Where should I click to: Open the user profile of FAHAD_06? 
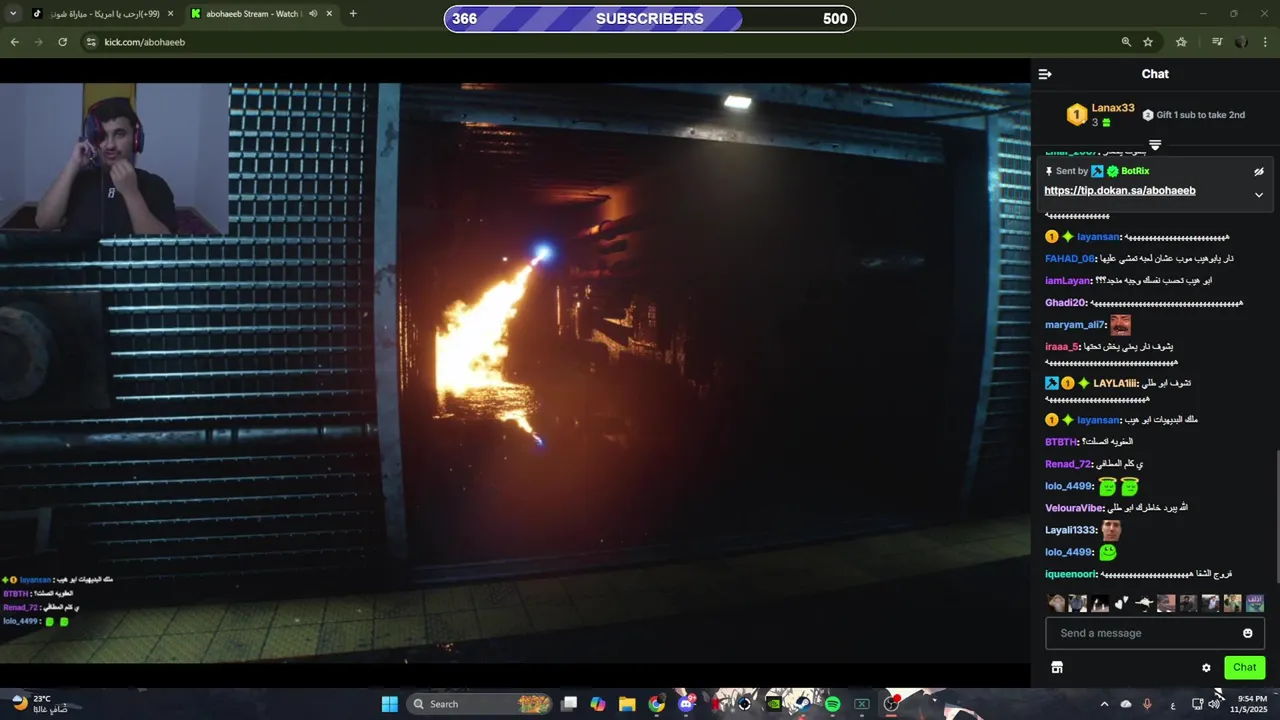(x=1069, y=259)
